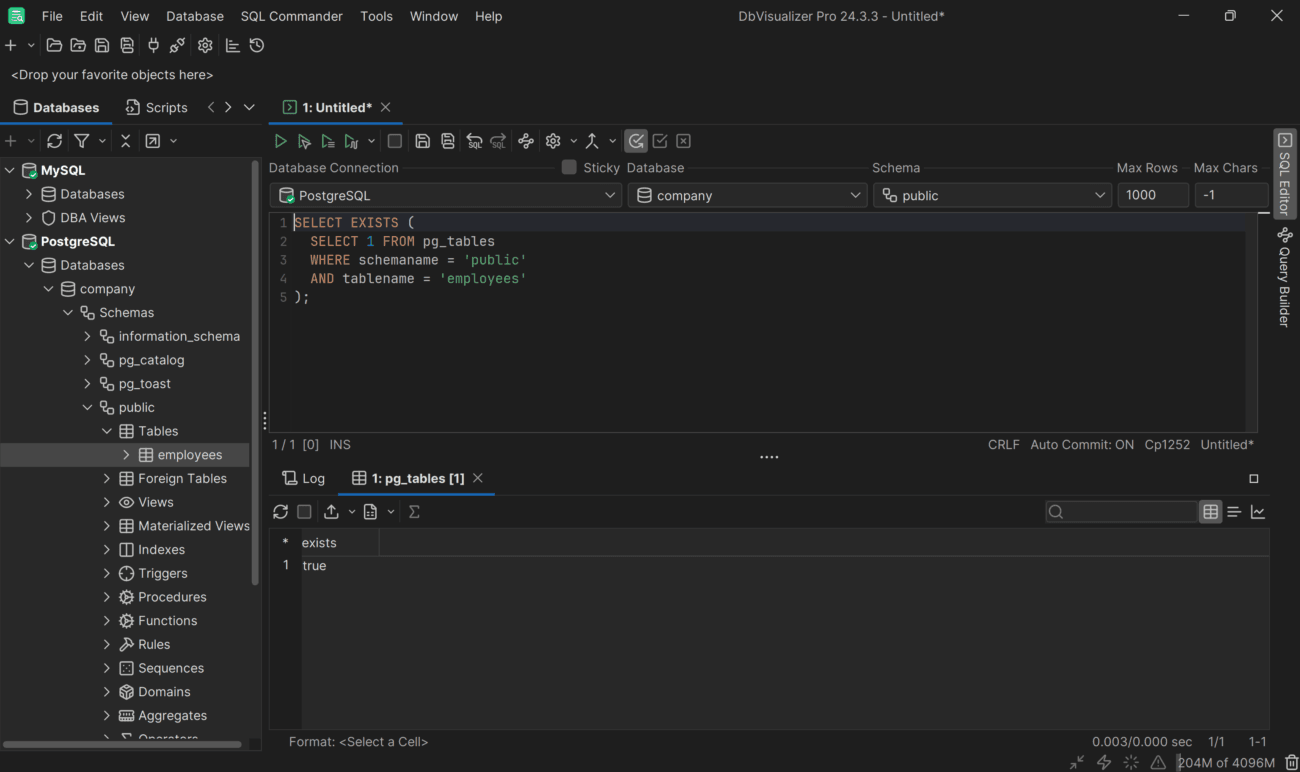Image resolution: width=1300 pixels, height=772 pixels.
Task: Switch results to chart view icon
Action: tap(1259, 511)
